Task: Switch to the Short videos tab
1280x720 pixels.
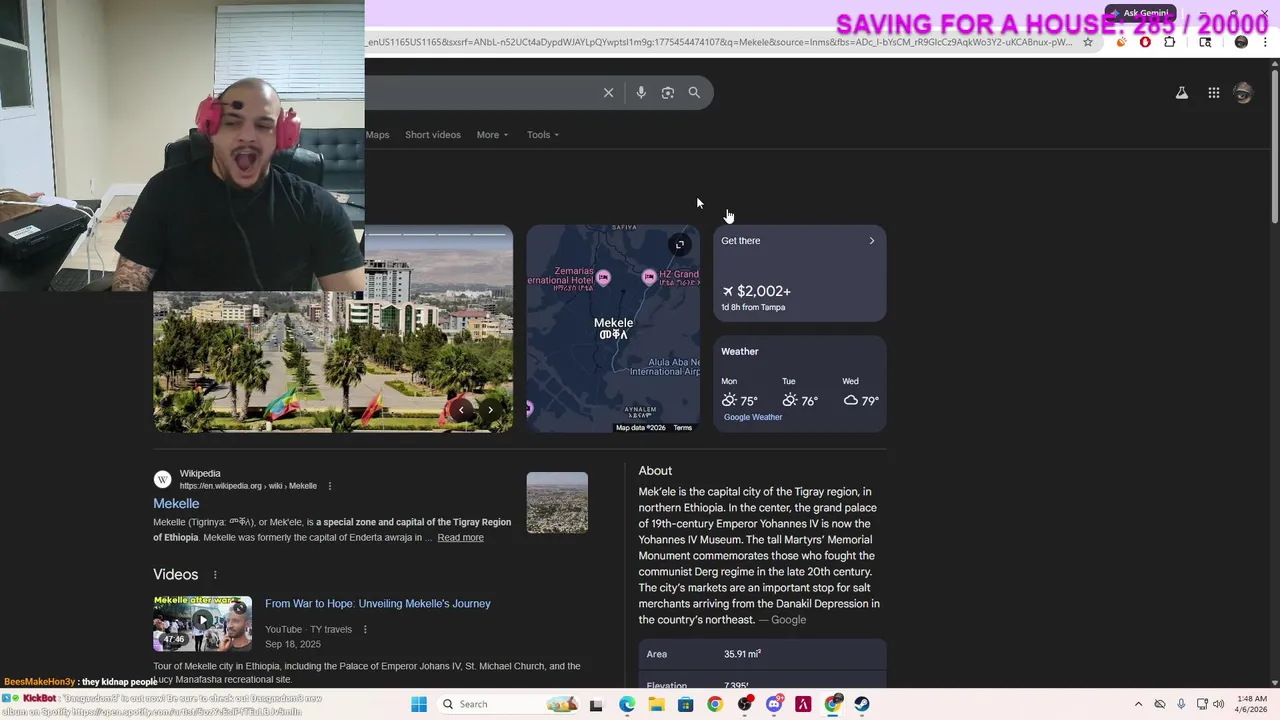Action: coord(433,135)
